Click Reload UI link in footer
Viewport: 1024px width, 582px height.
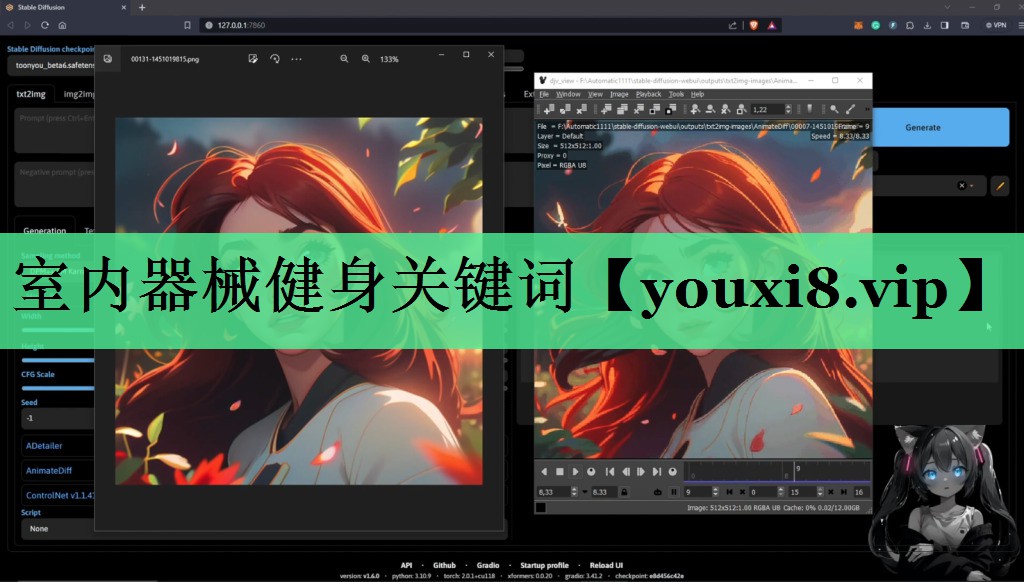pos(606,565)
